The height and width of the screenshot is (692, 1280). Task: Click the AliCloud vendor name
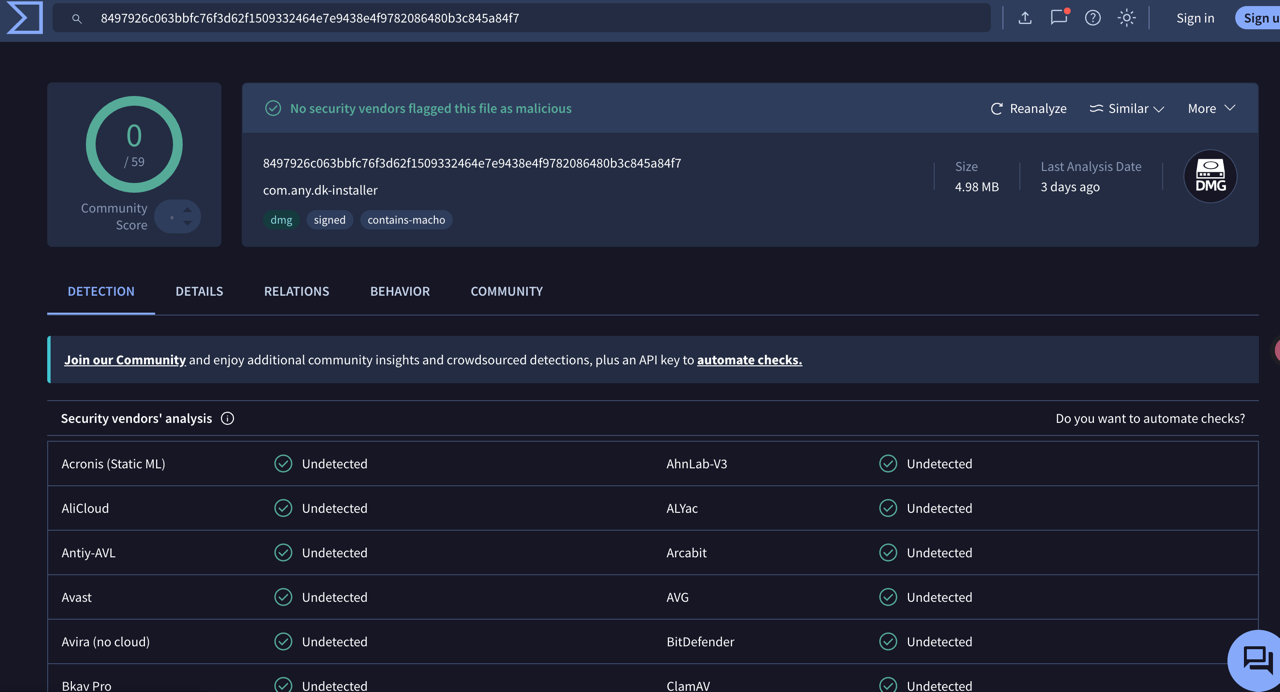click(x=85, y=508)
